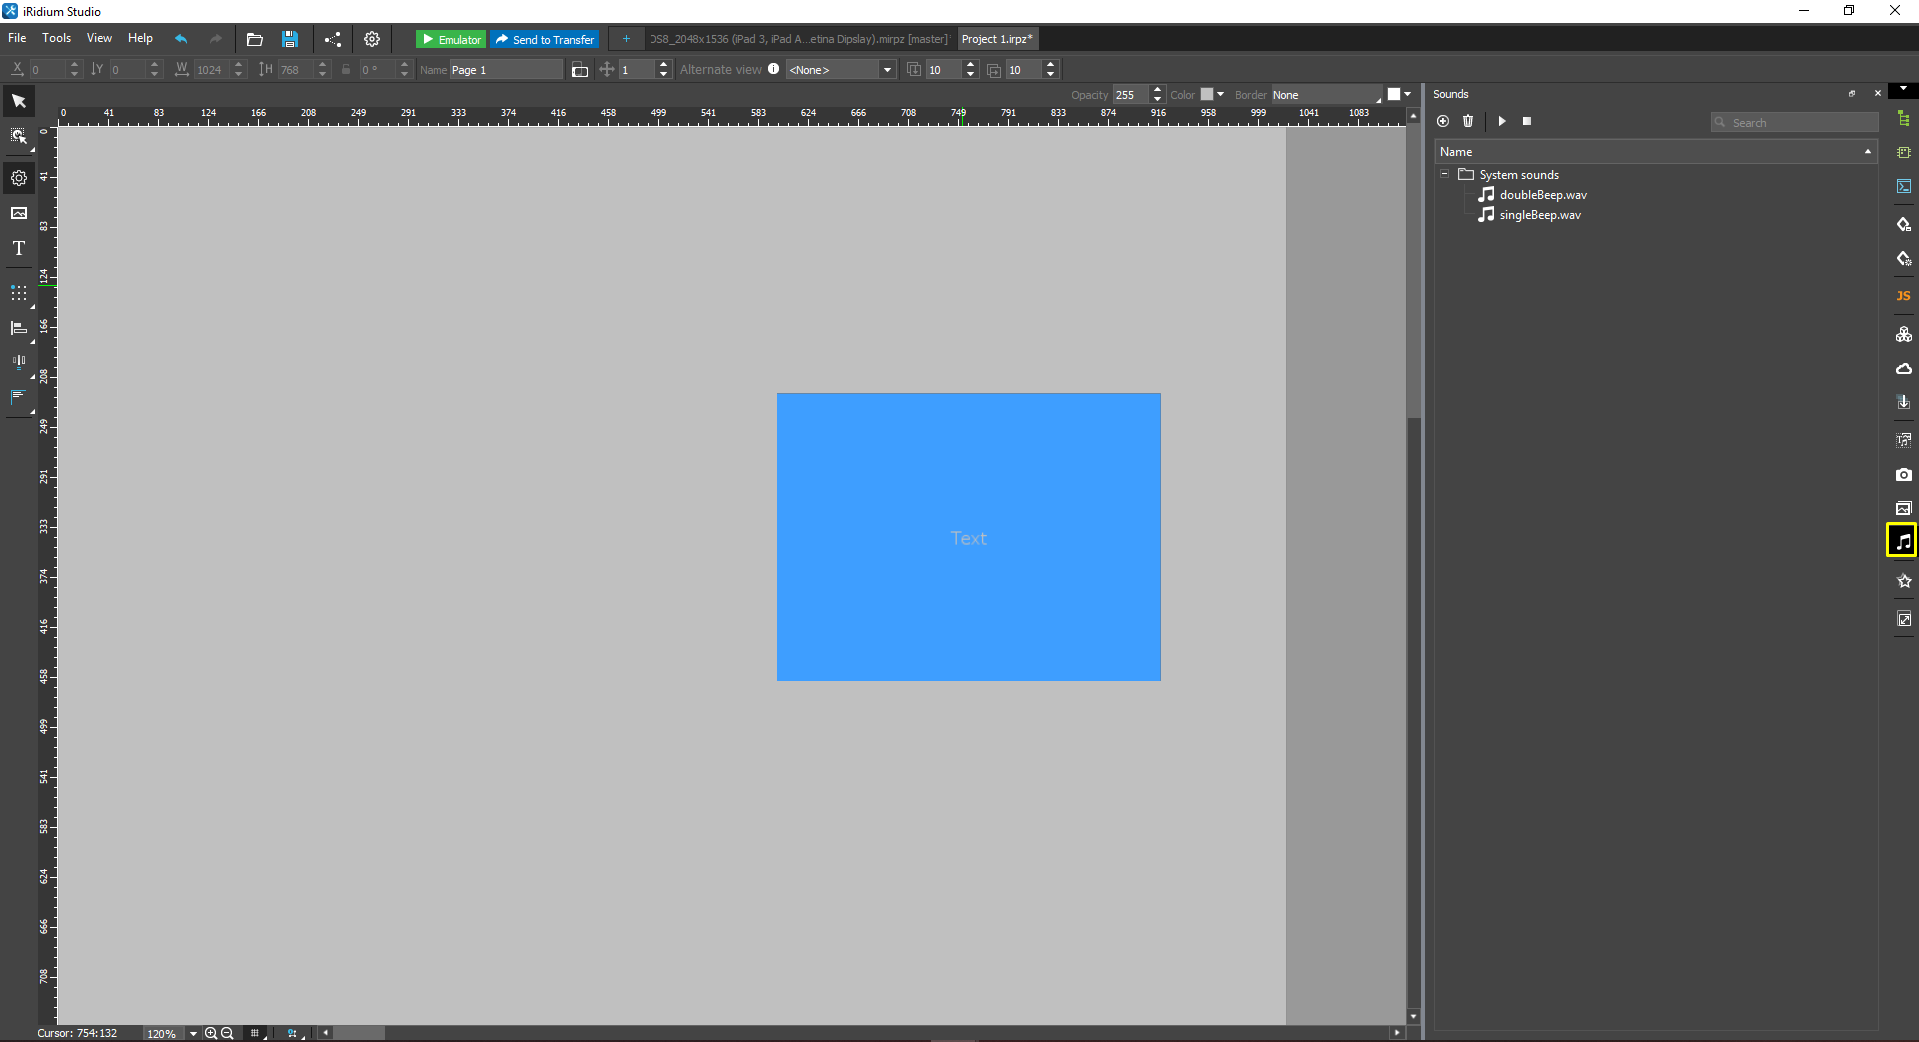Select the Text tool in the left toolbar
The width and height of the screenshot is (1919, 1042).
pyautogui.click(x=18, y=248)
